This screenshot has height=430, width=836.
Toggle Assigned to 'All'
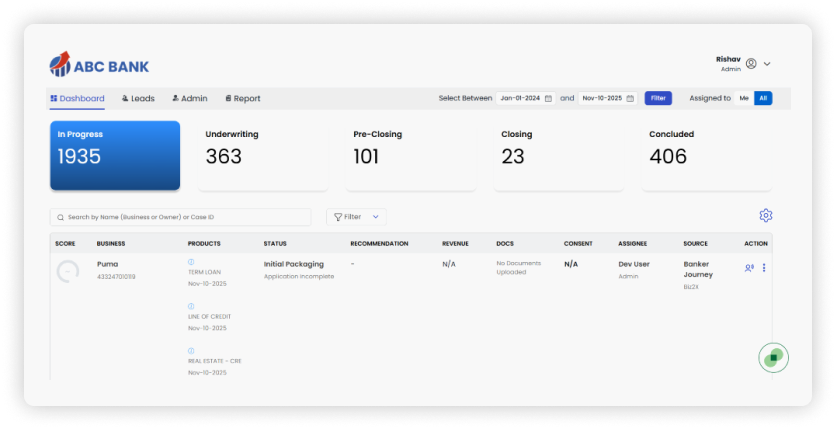[762, 98]
